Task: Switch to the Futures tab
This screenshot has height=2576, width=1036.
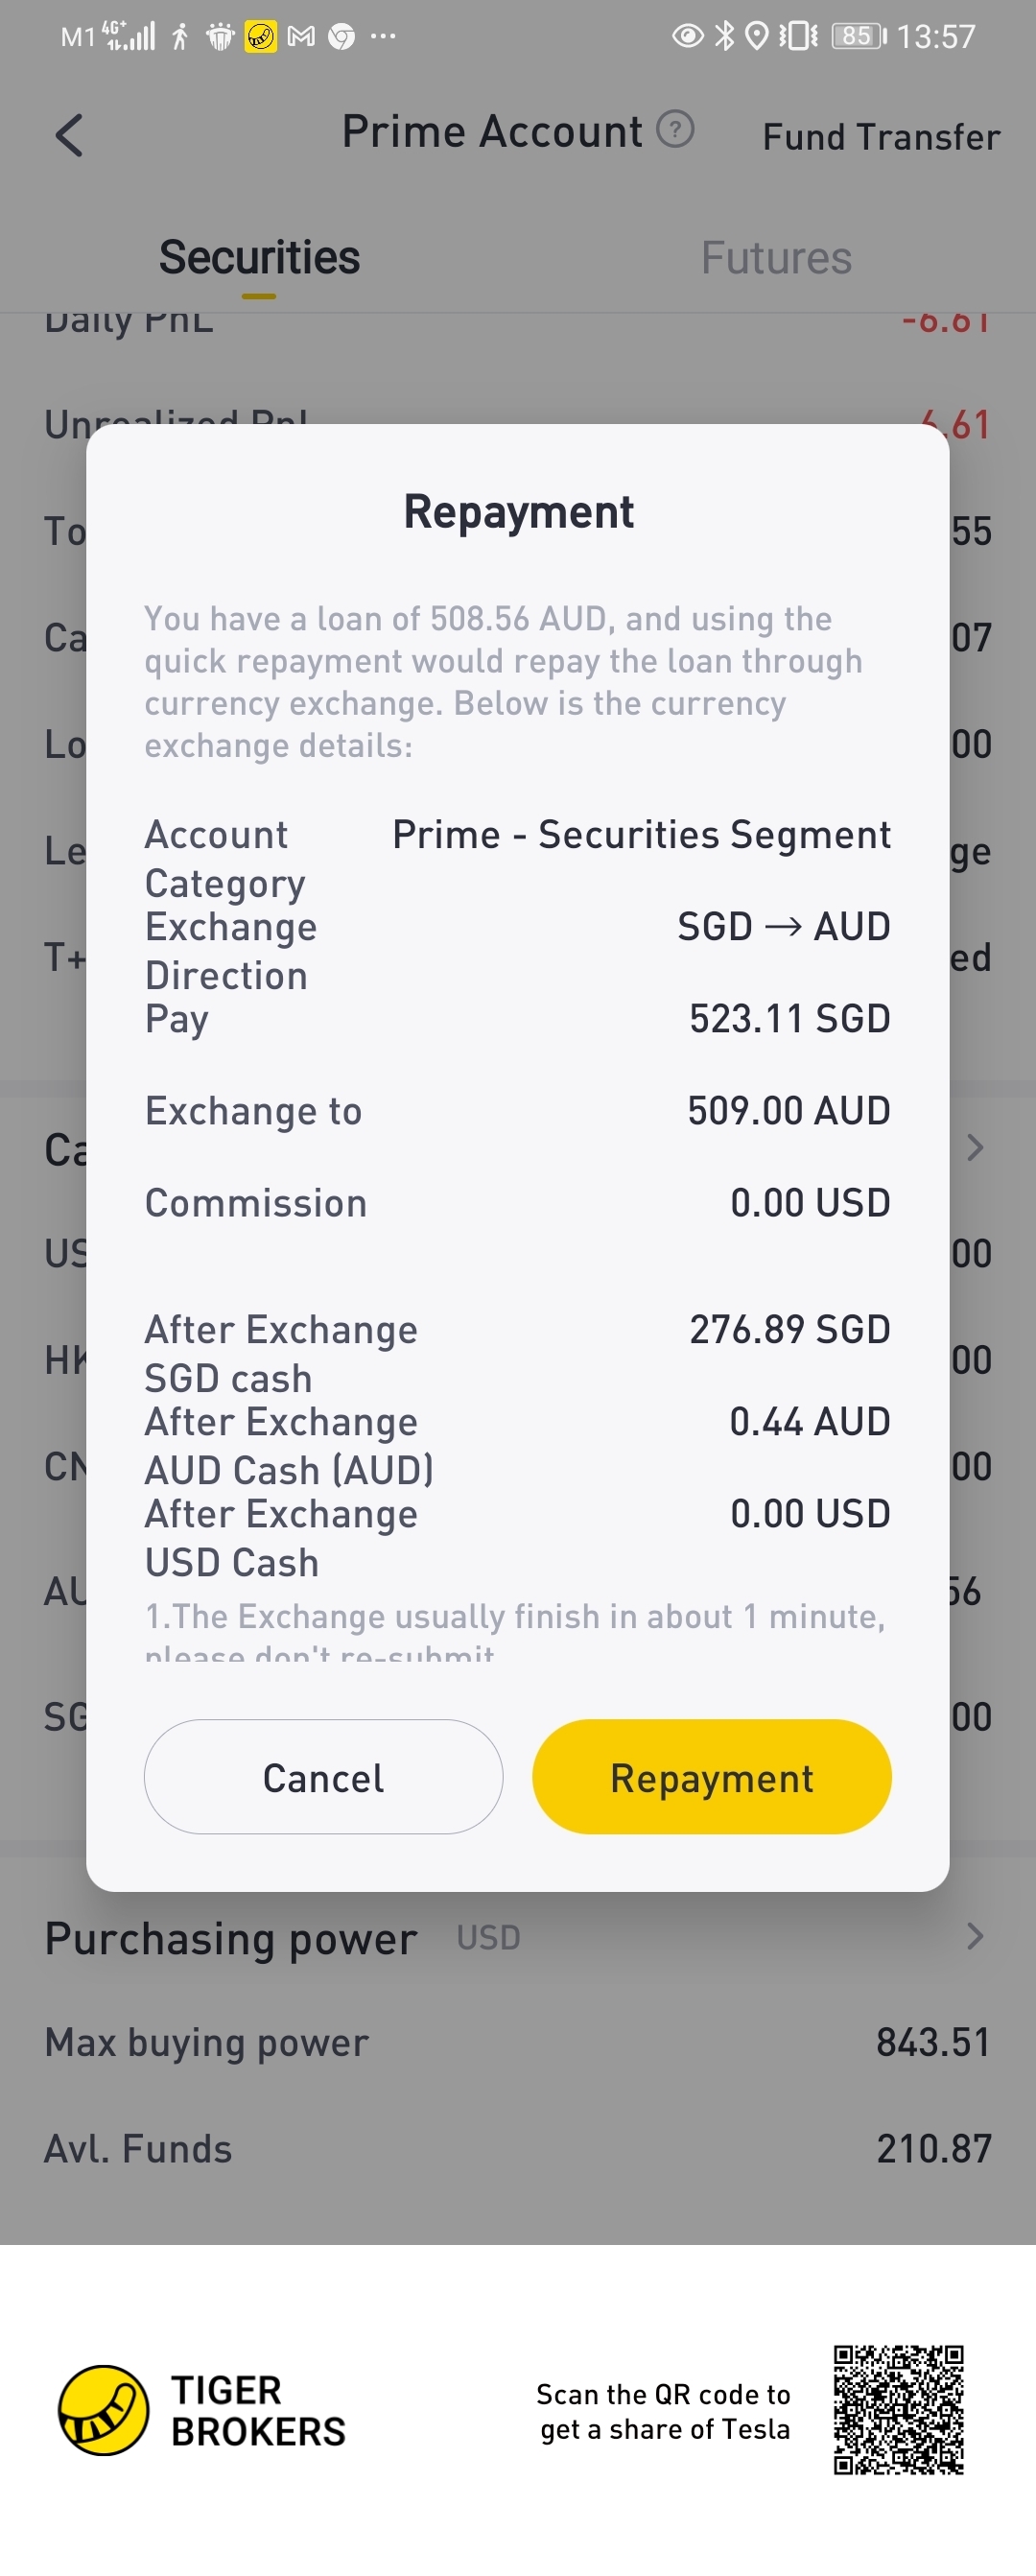Action: 776,258
